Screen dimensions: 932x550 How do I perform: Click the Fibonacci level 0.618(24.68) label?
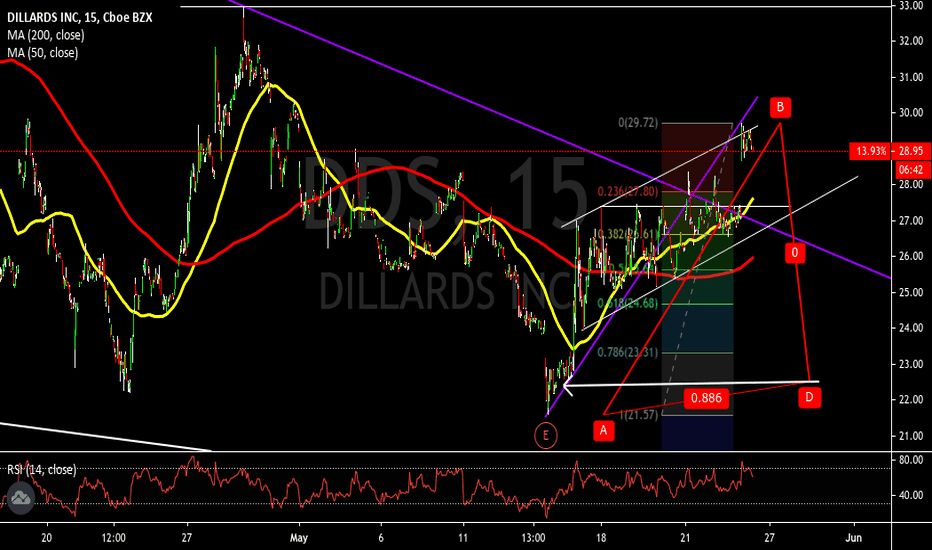pyautogui.click(x=628, y=303)
